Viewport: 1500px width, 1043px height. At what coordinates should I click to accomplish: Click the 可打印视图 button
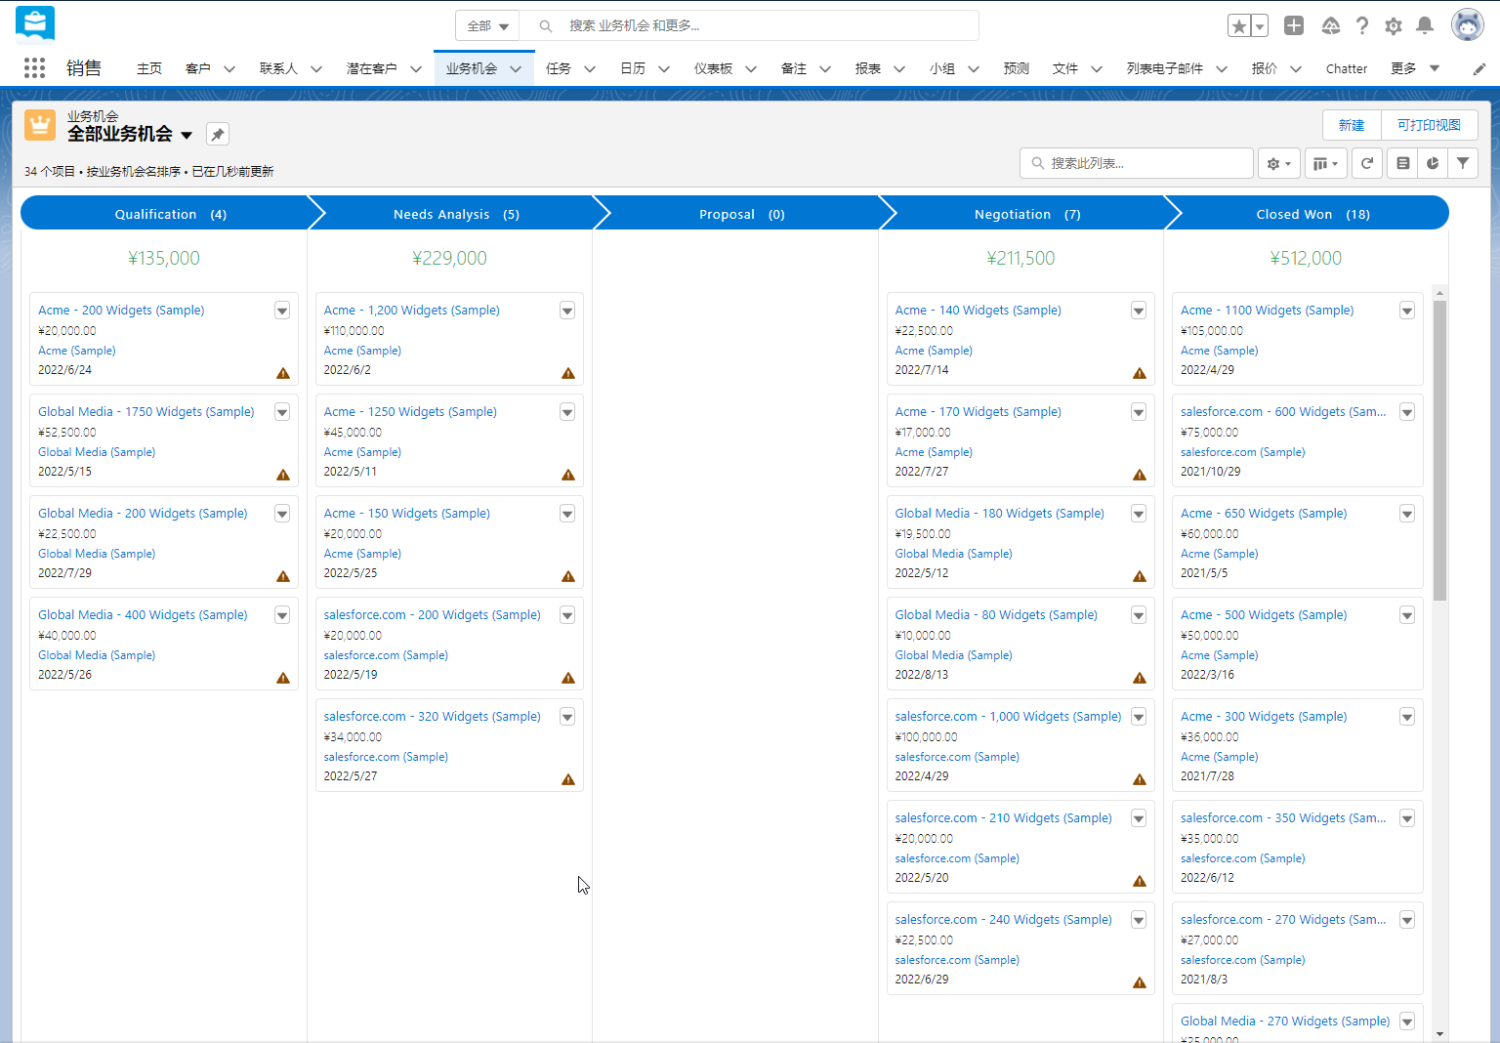tap(1429, 125)
